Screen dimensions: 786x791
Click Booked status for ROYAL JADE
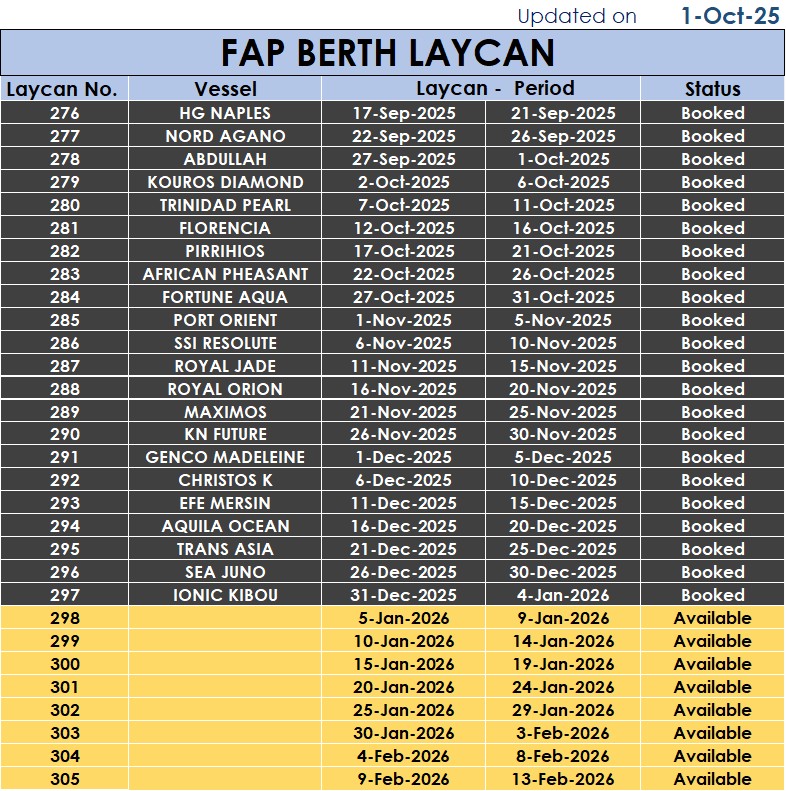coord(712,366)
